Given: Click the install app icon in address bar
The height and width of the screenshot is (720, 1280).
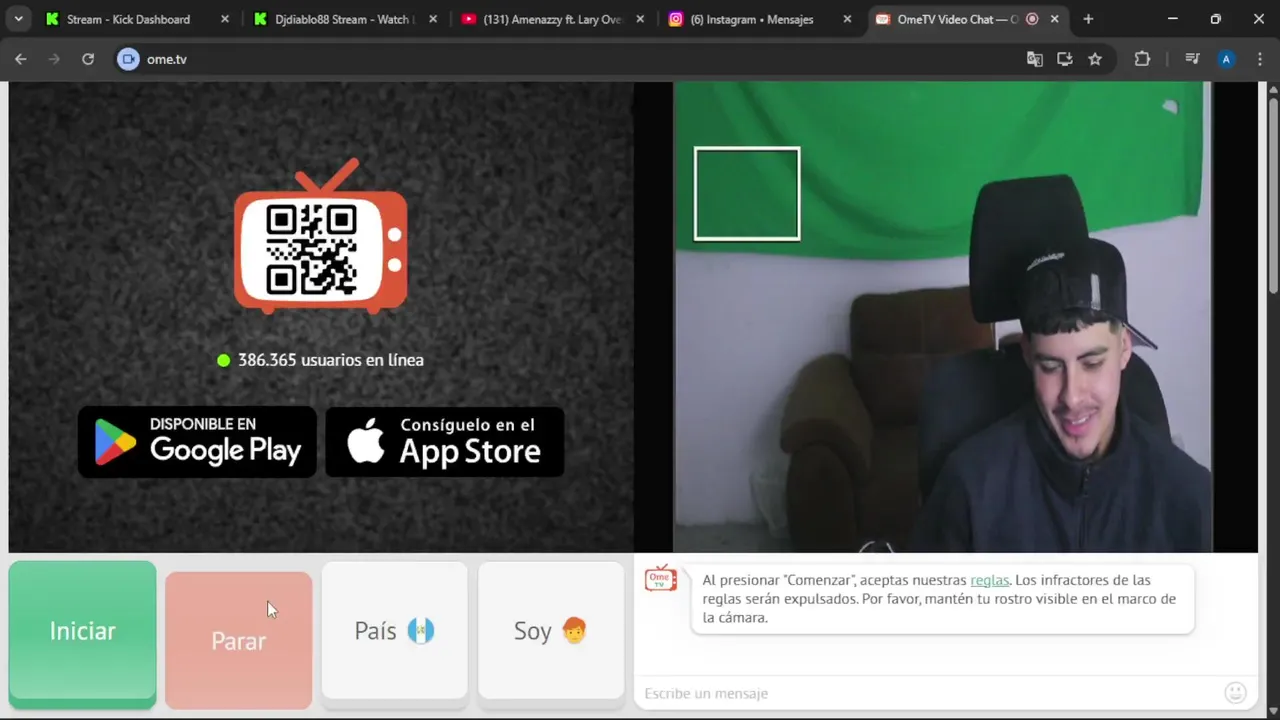Looking at the screenshot, I should (1065, 59).
